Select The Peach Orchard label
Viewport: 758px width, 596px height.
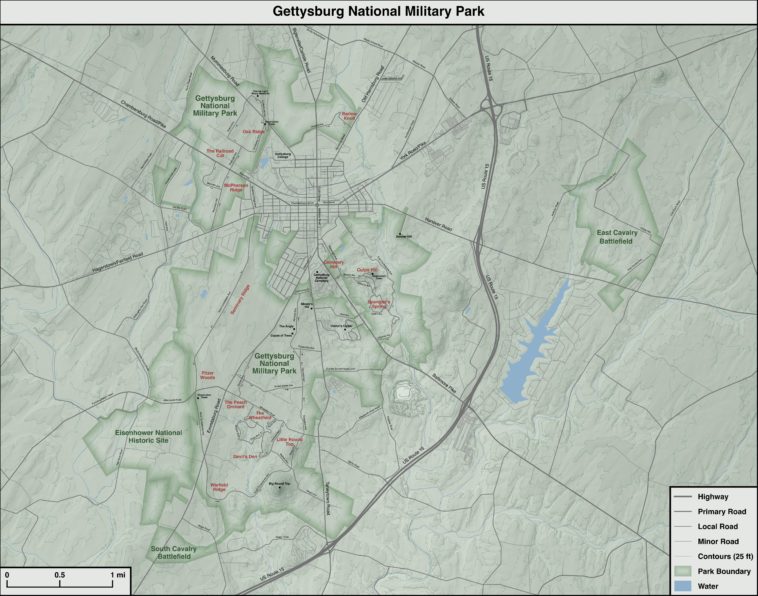click(234, 404)
